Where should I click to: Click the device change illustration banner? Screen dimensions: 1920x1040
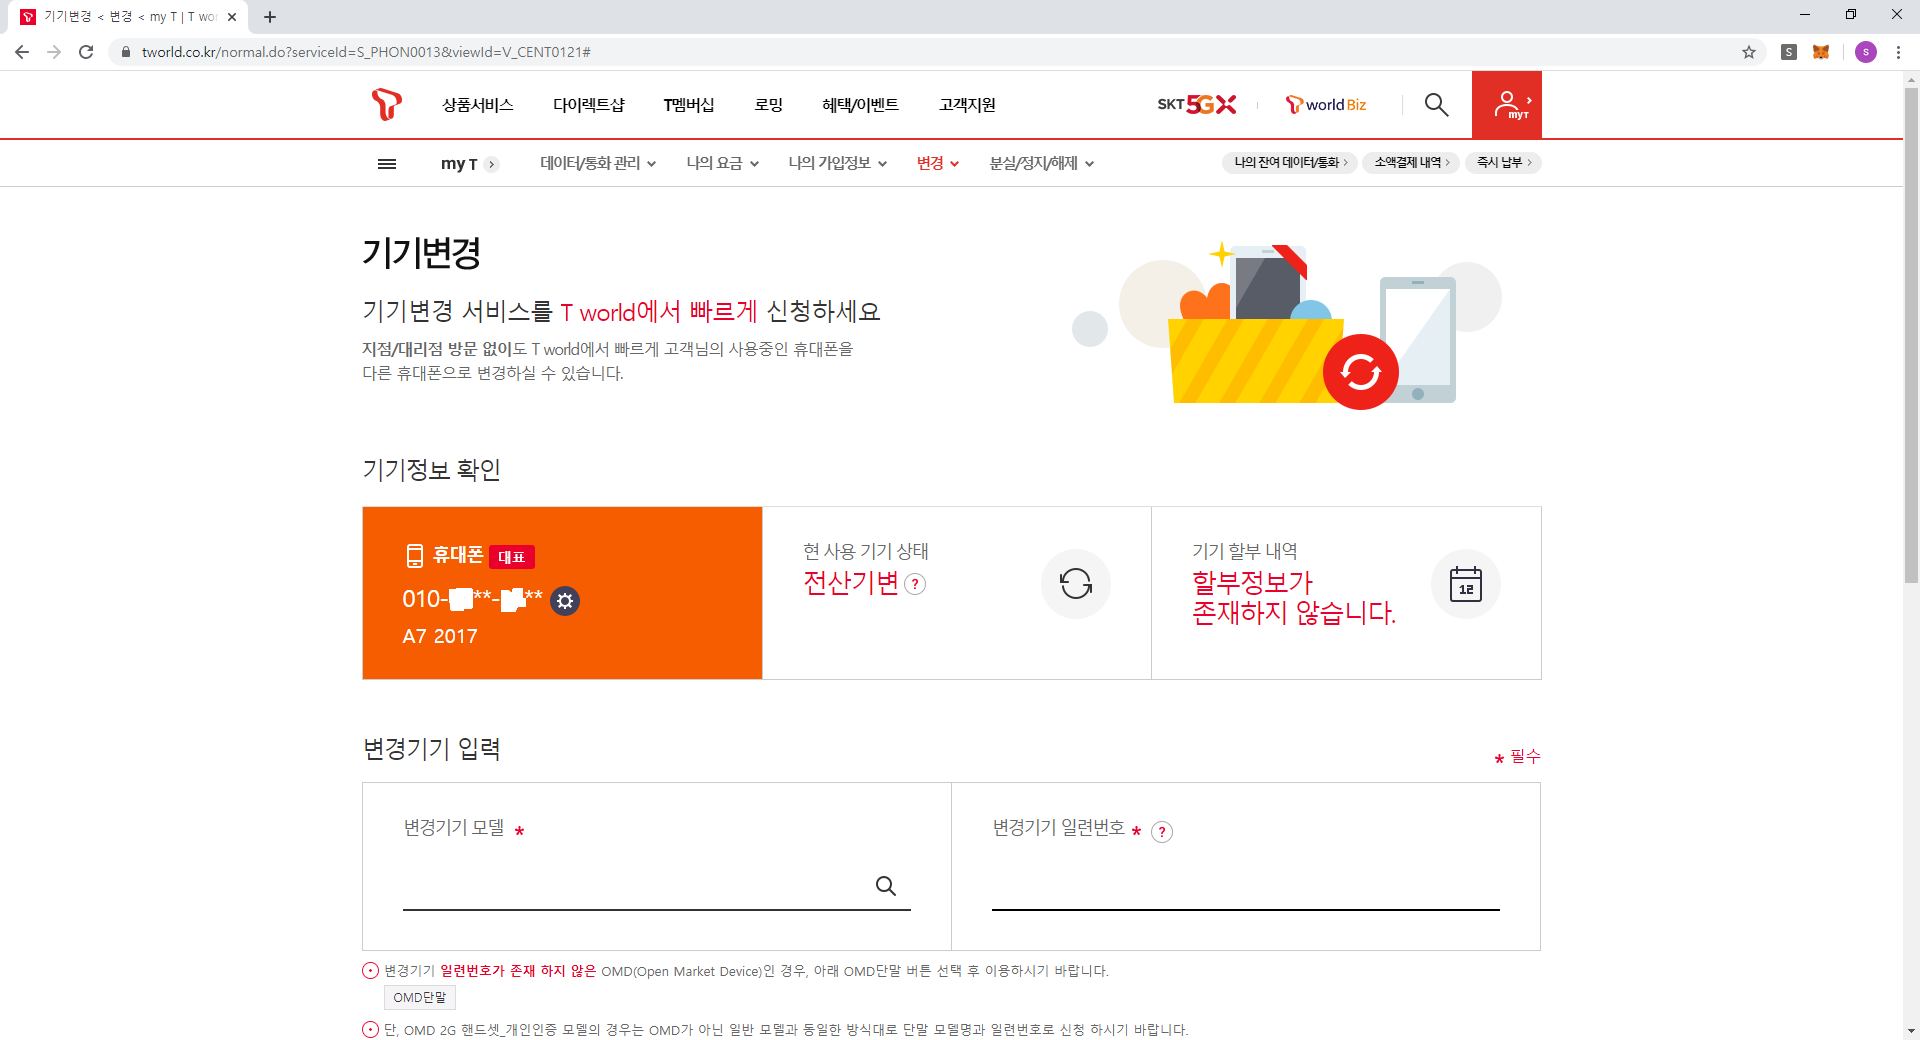(x=1287, y=325)
